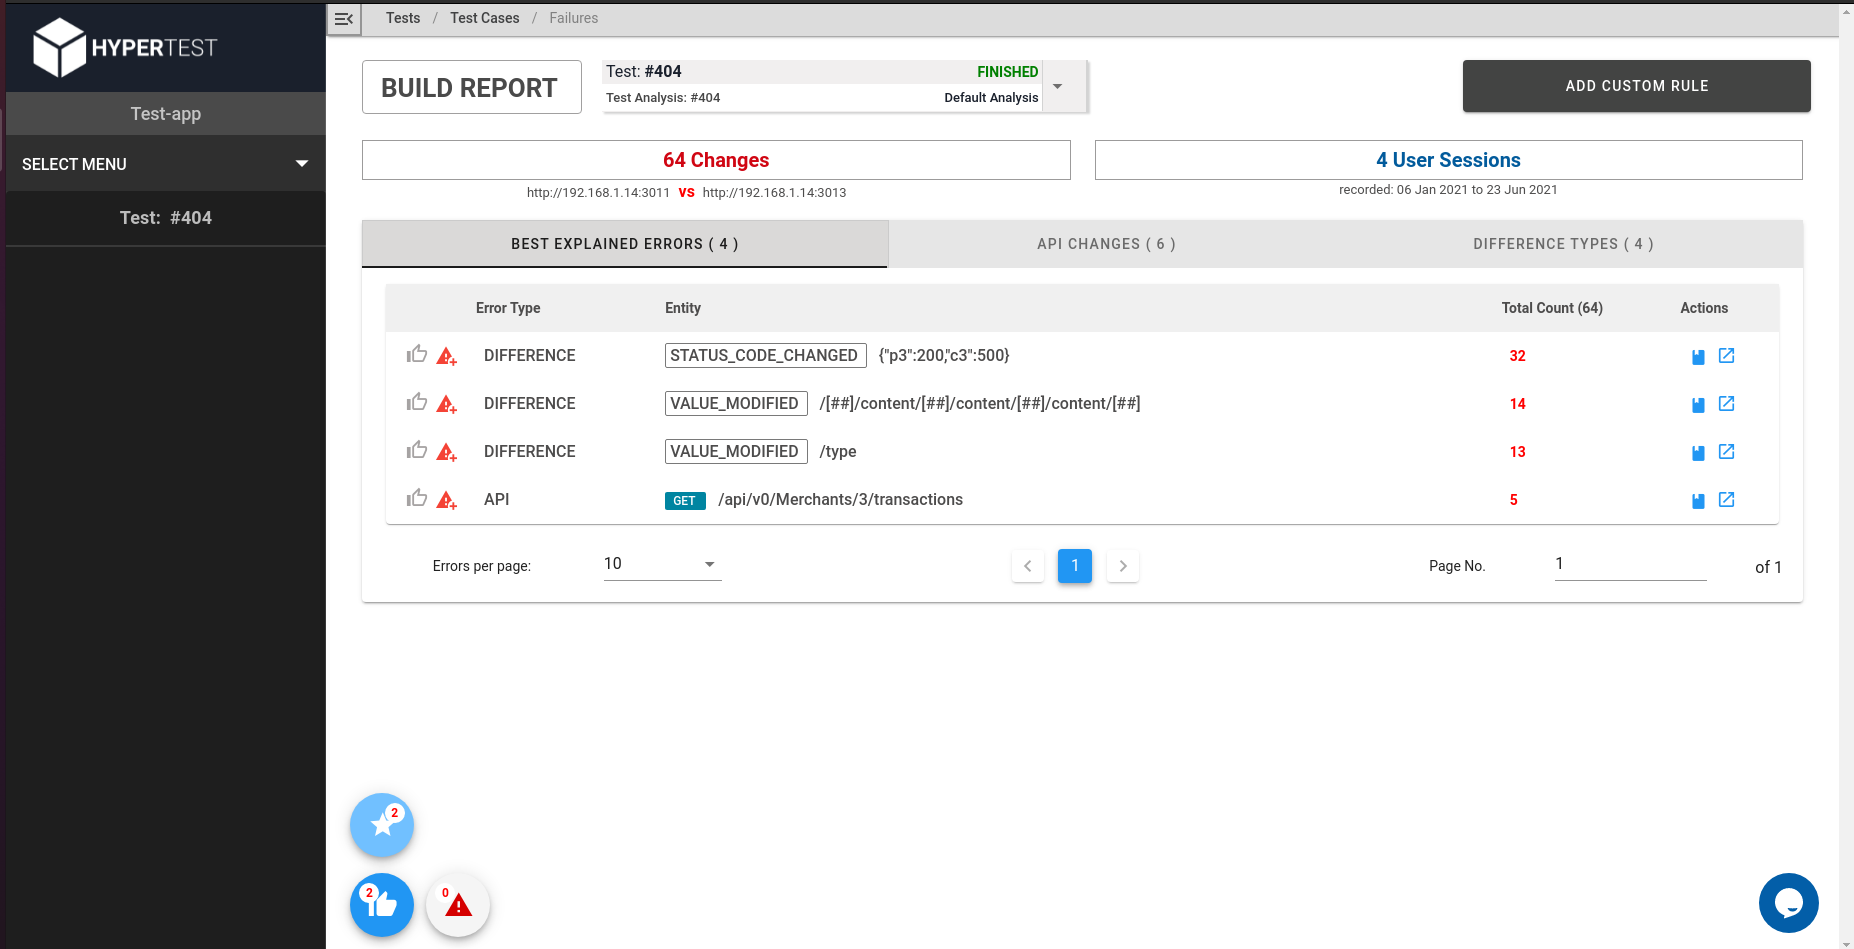Click Test: #404 in the sidebar
The height and width of the screenshot is (949, 1854).
(166, 218)
